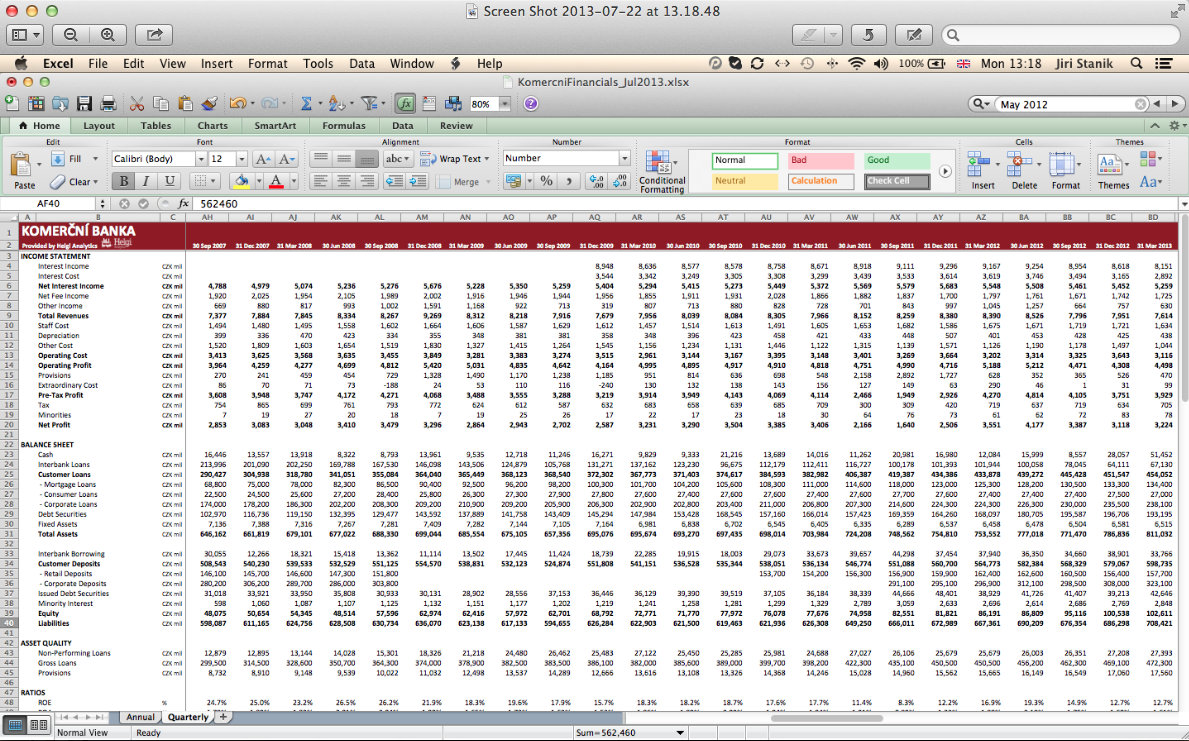Toggle Italic formatting

pyautogui.click(x=146, y=181)
